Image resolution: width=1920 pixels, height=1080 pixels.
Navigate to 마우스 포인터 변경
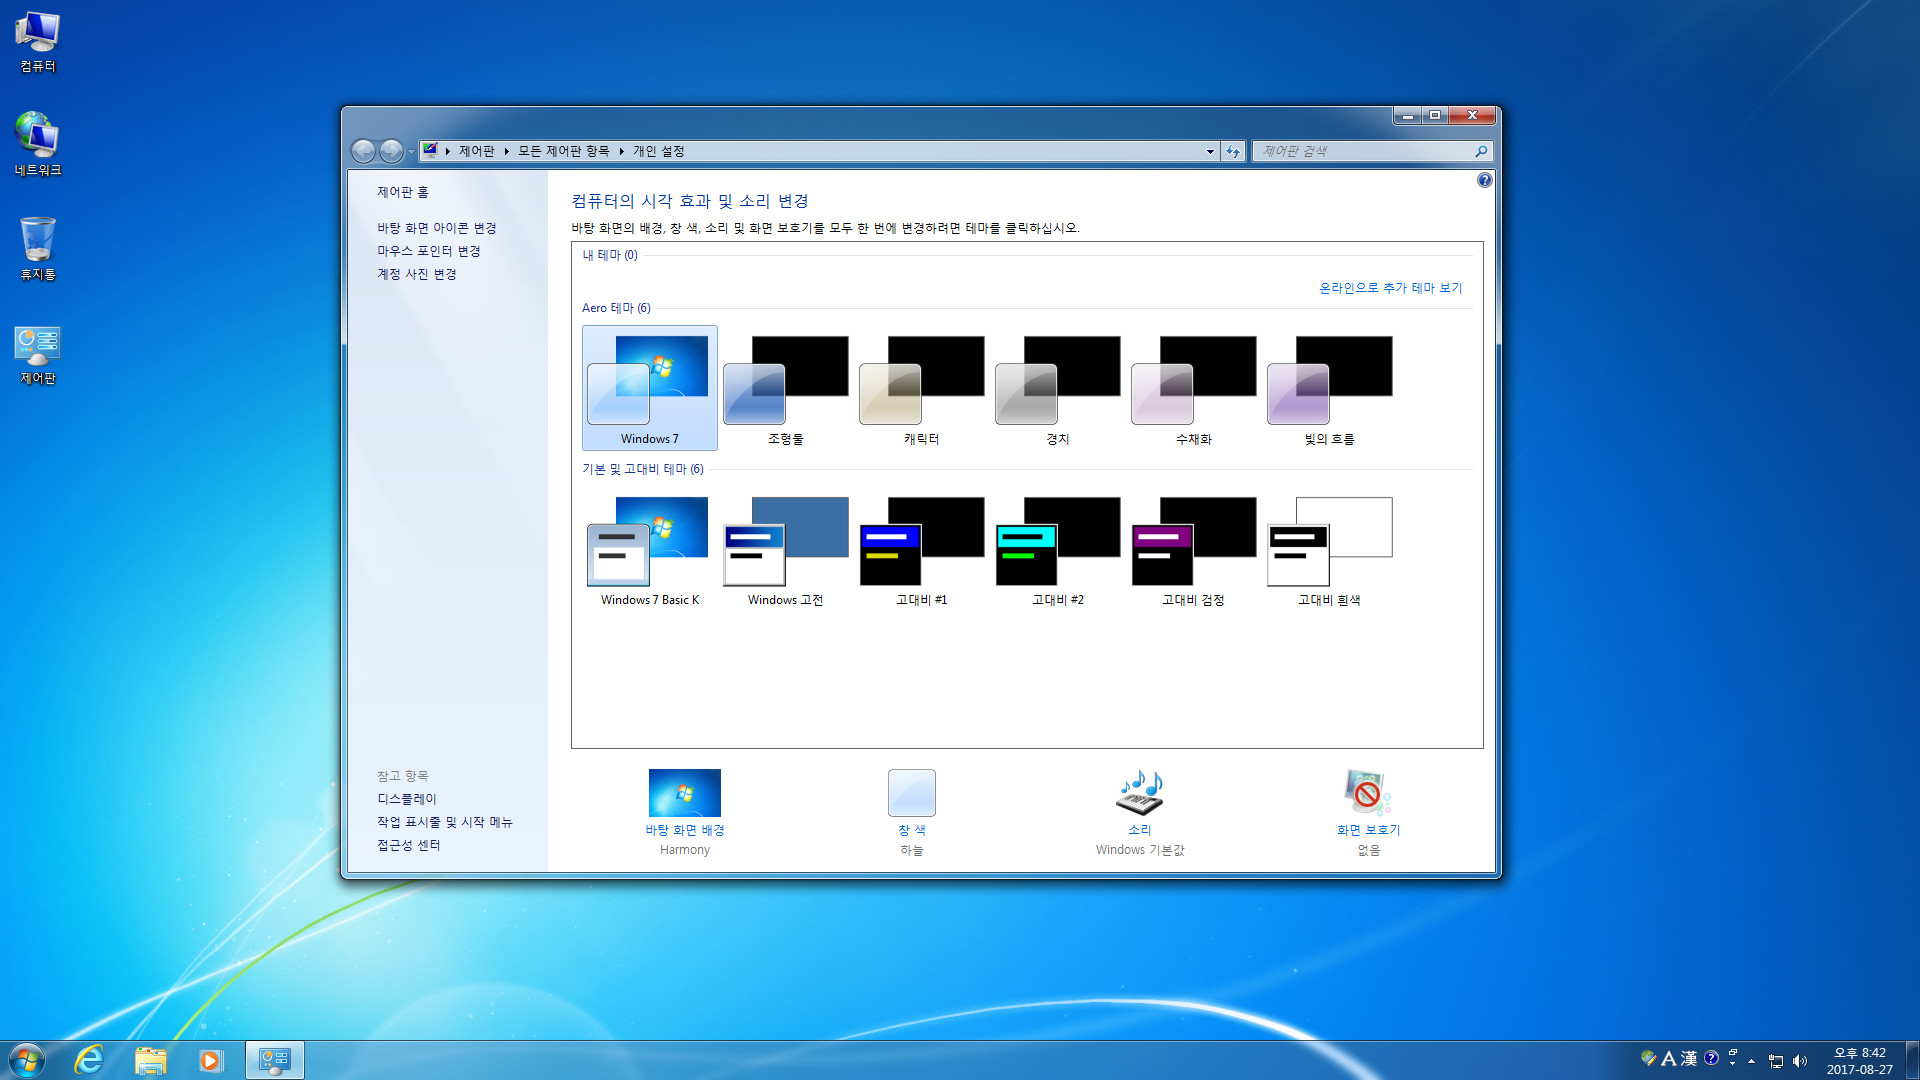click(x=429, y=251)
